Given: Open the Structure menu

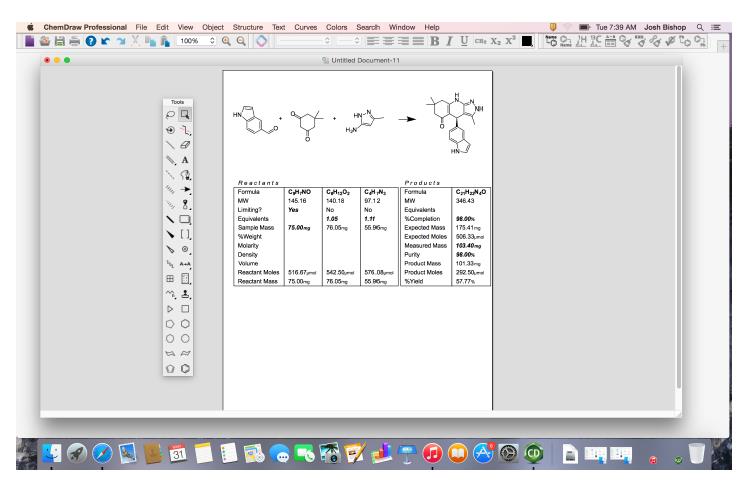Looking at the screenshot, I should (x=247, y=27).
